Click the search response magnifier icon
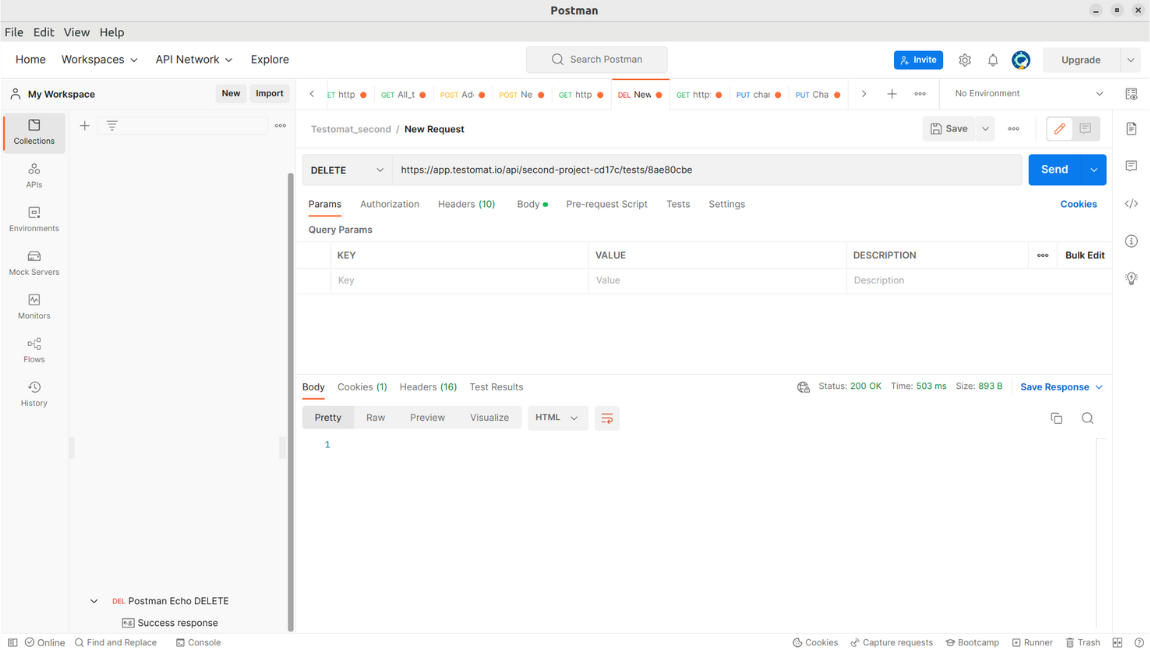1150x650 pixels. tap(1087, 418)
